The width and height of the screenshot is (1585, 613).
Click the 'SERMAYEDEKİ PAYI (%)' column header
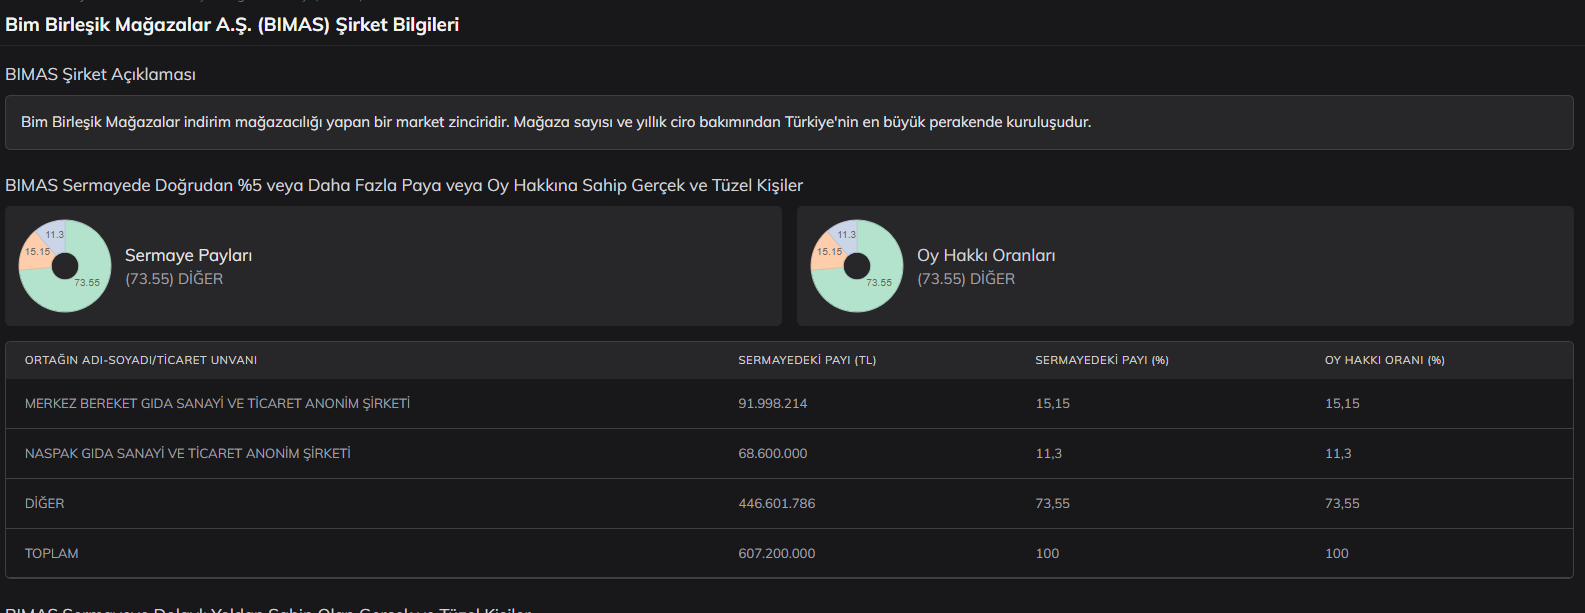click(x=1102, y=360)
